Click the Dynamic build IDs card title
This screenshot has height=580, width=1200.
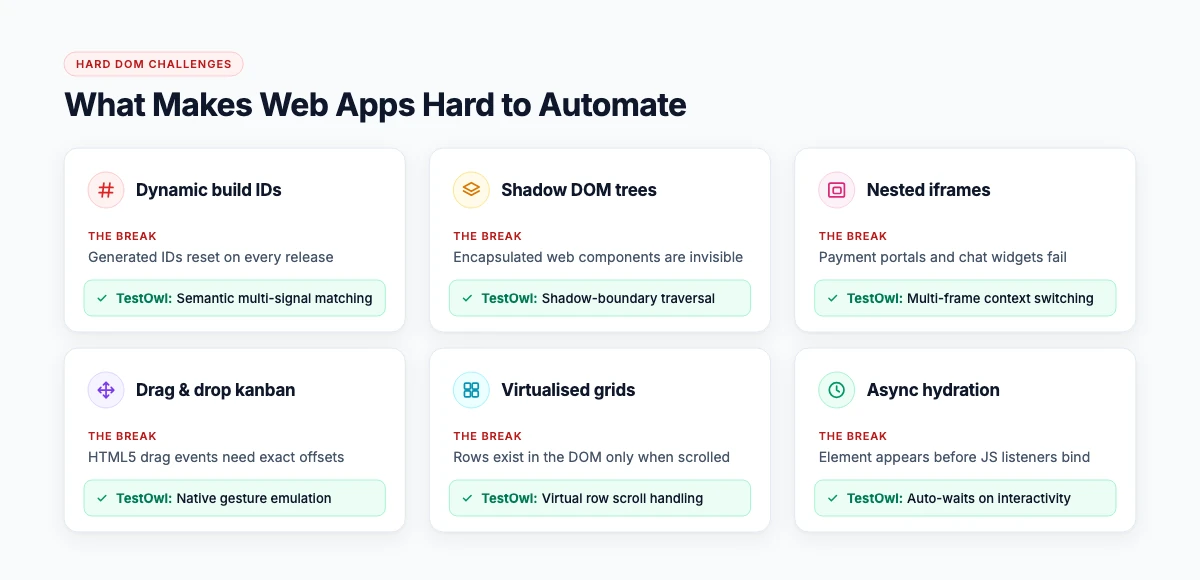(x=209, y=190)
